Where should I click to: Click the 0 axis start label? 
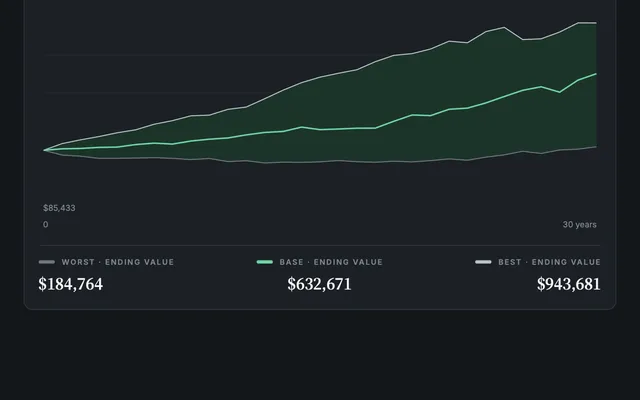(45, 224)
